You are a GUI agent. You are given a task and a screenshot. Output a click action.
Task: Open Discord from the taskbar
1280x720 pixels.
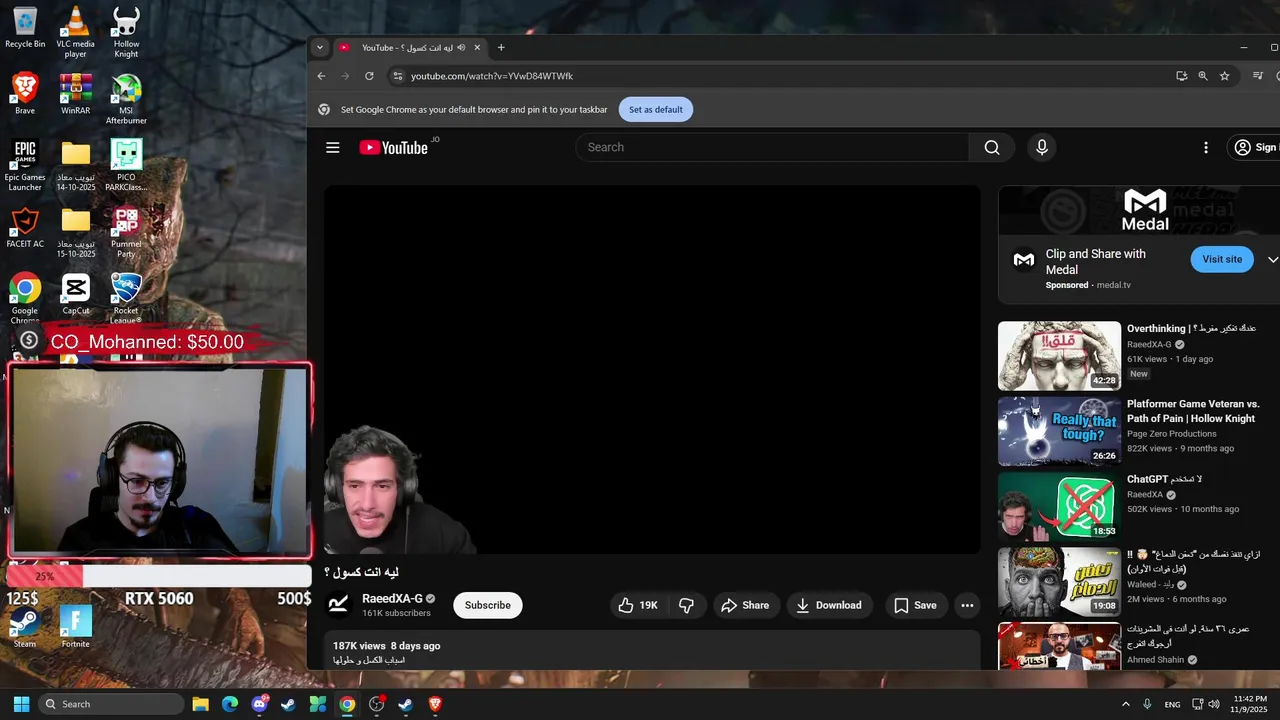tap(259, 704)
